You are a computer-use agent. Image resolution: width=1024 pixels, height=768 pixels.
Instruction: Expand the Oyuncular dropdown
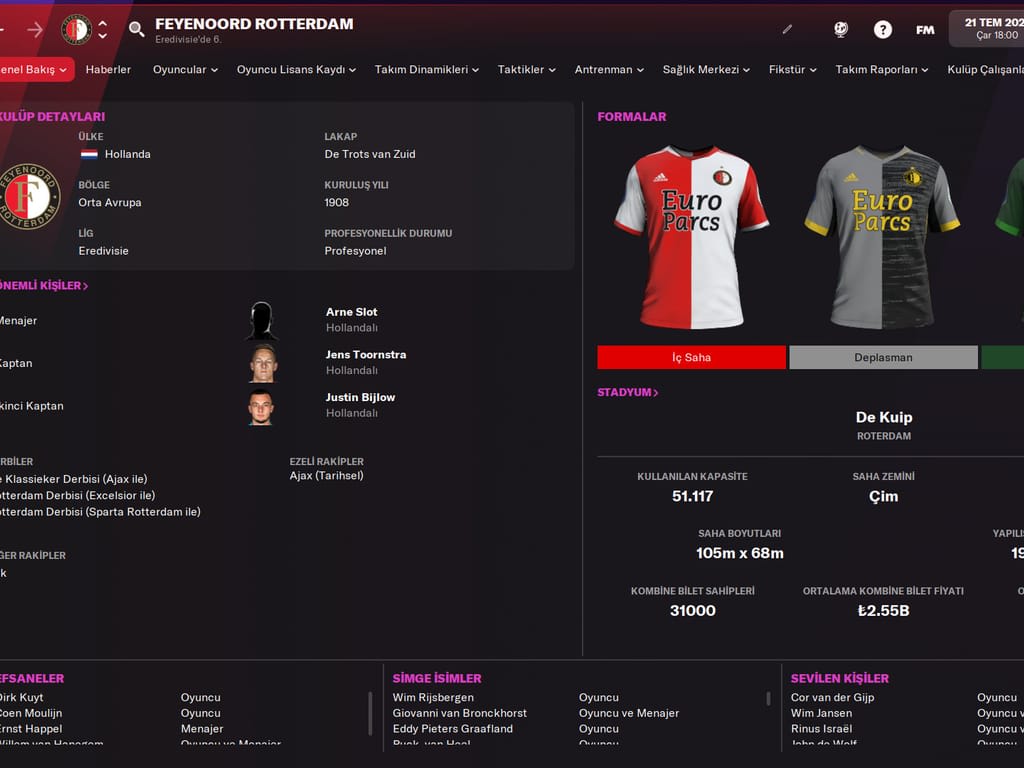pos(185,69)
